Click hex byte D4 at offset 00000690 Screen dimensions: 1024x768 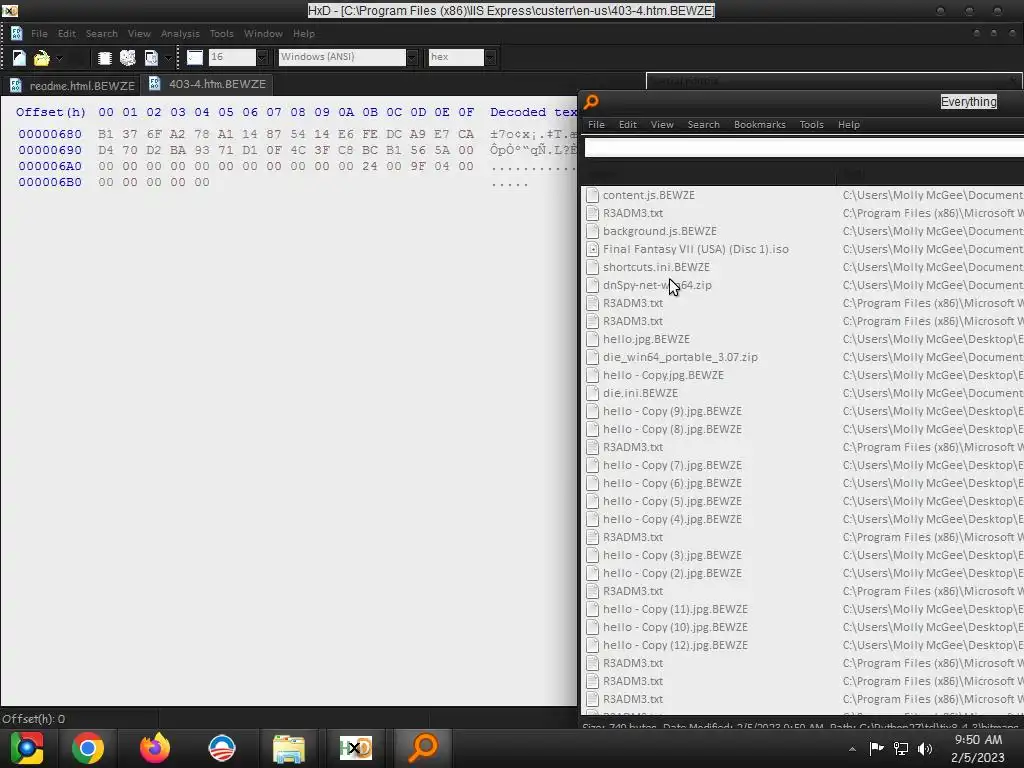tap(105, 150)
